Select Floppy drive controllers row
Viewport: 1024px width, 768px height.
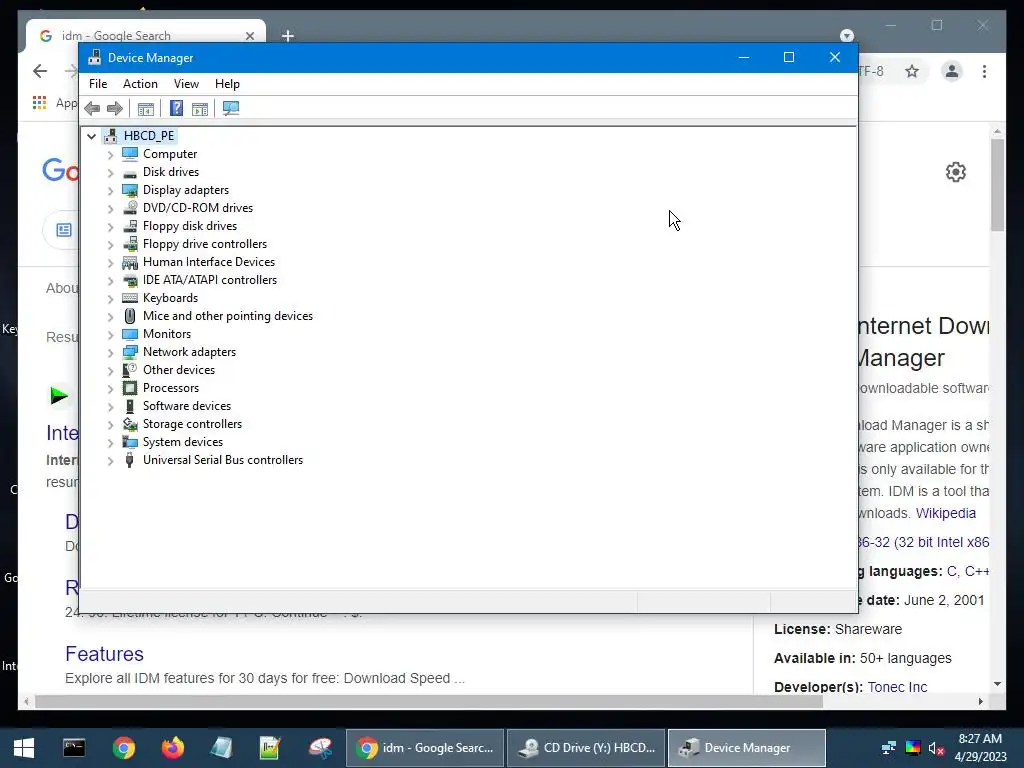click(205, 244)
